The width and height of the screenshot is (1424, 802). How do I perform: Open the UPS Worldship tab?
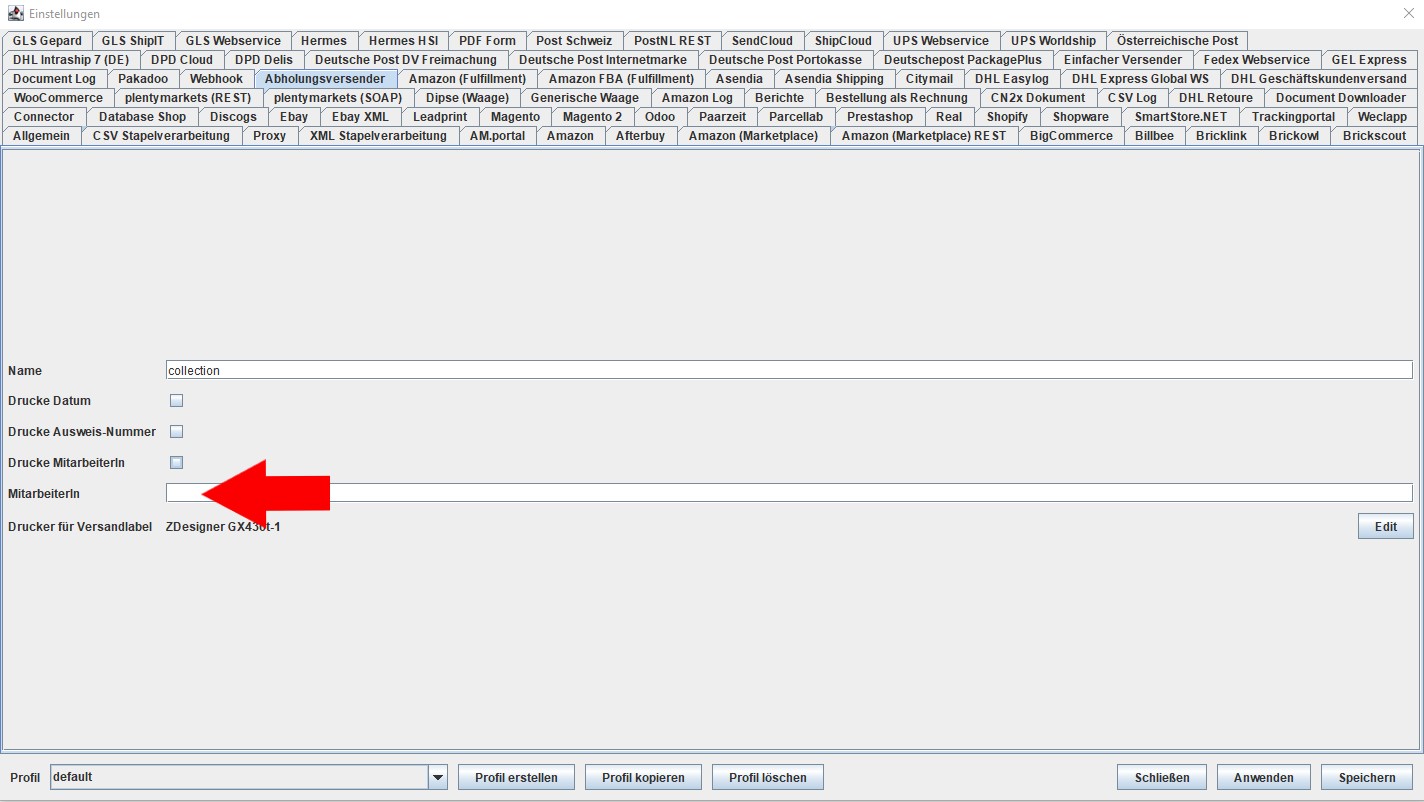(1053, 41)
